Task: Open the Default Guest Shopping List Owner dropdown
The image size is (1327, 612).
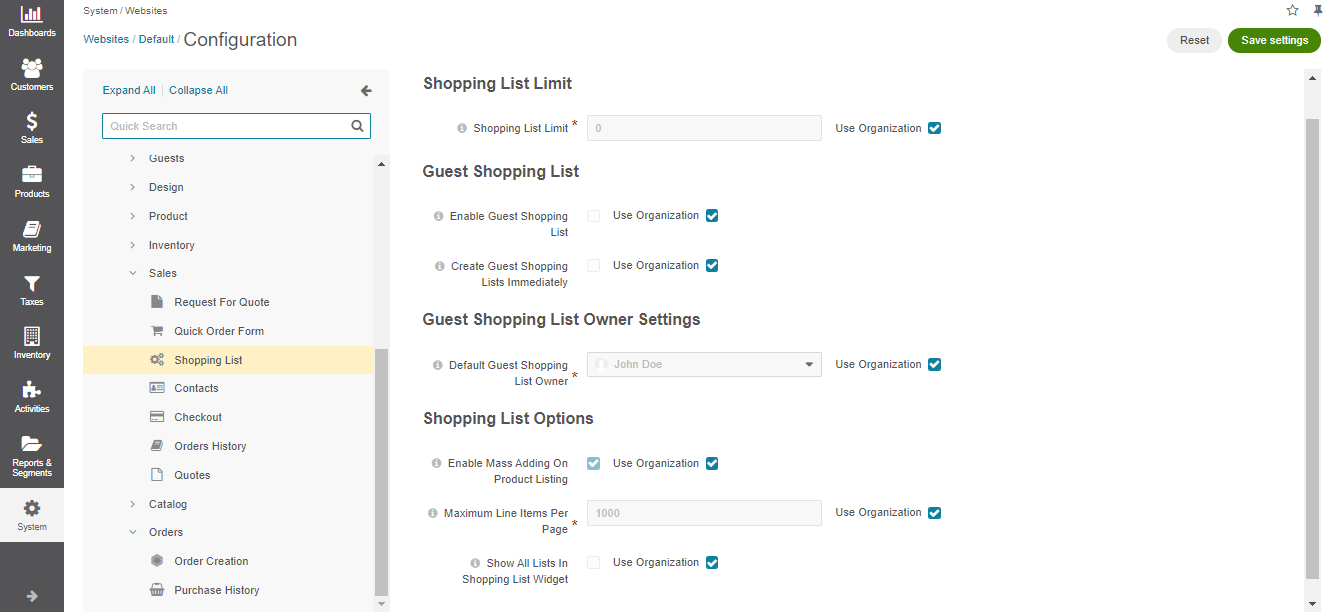Action: click(704, 365)
